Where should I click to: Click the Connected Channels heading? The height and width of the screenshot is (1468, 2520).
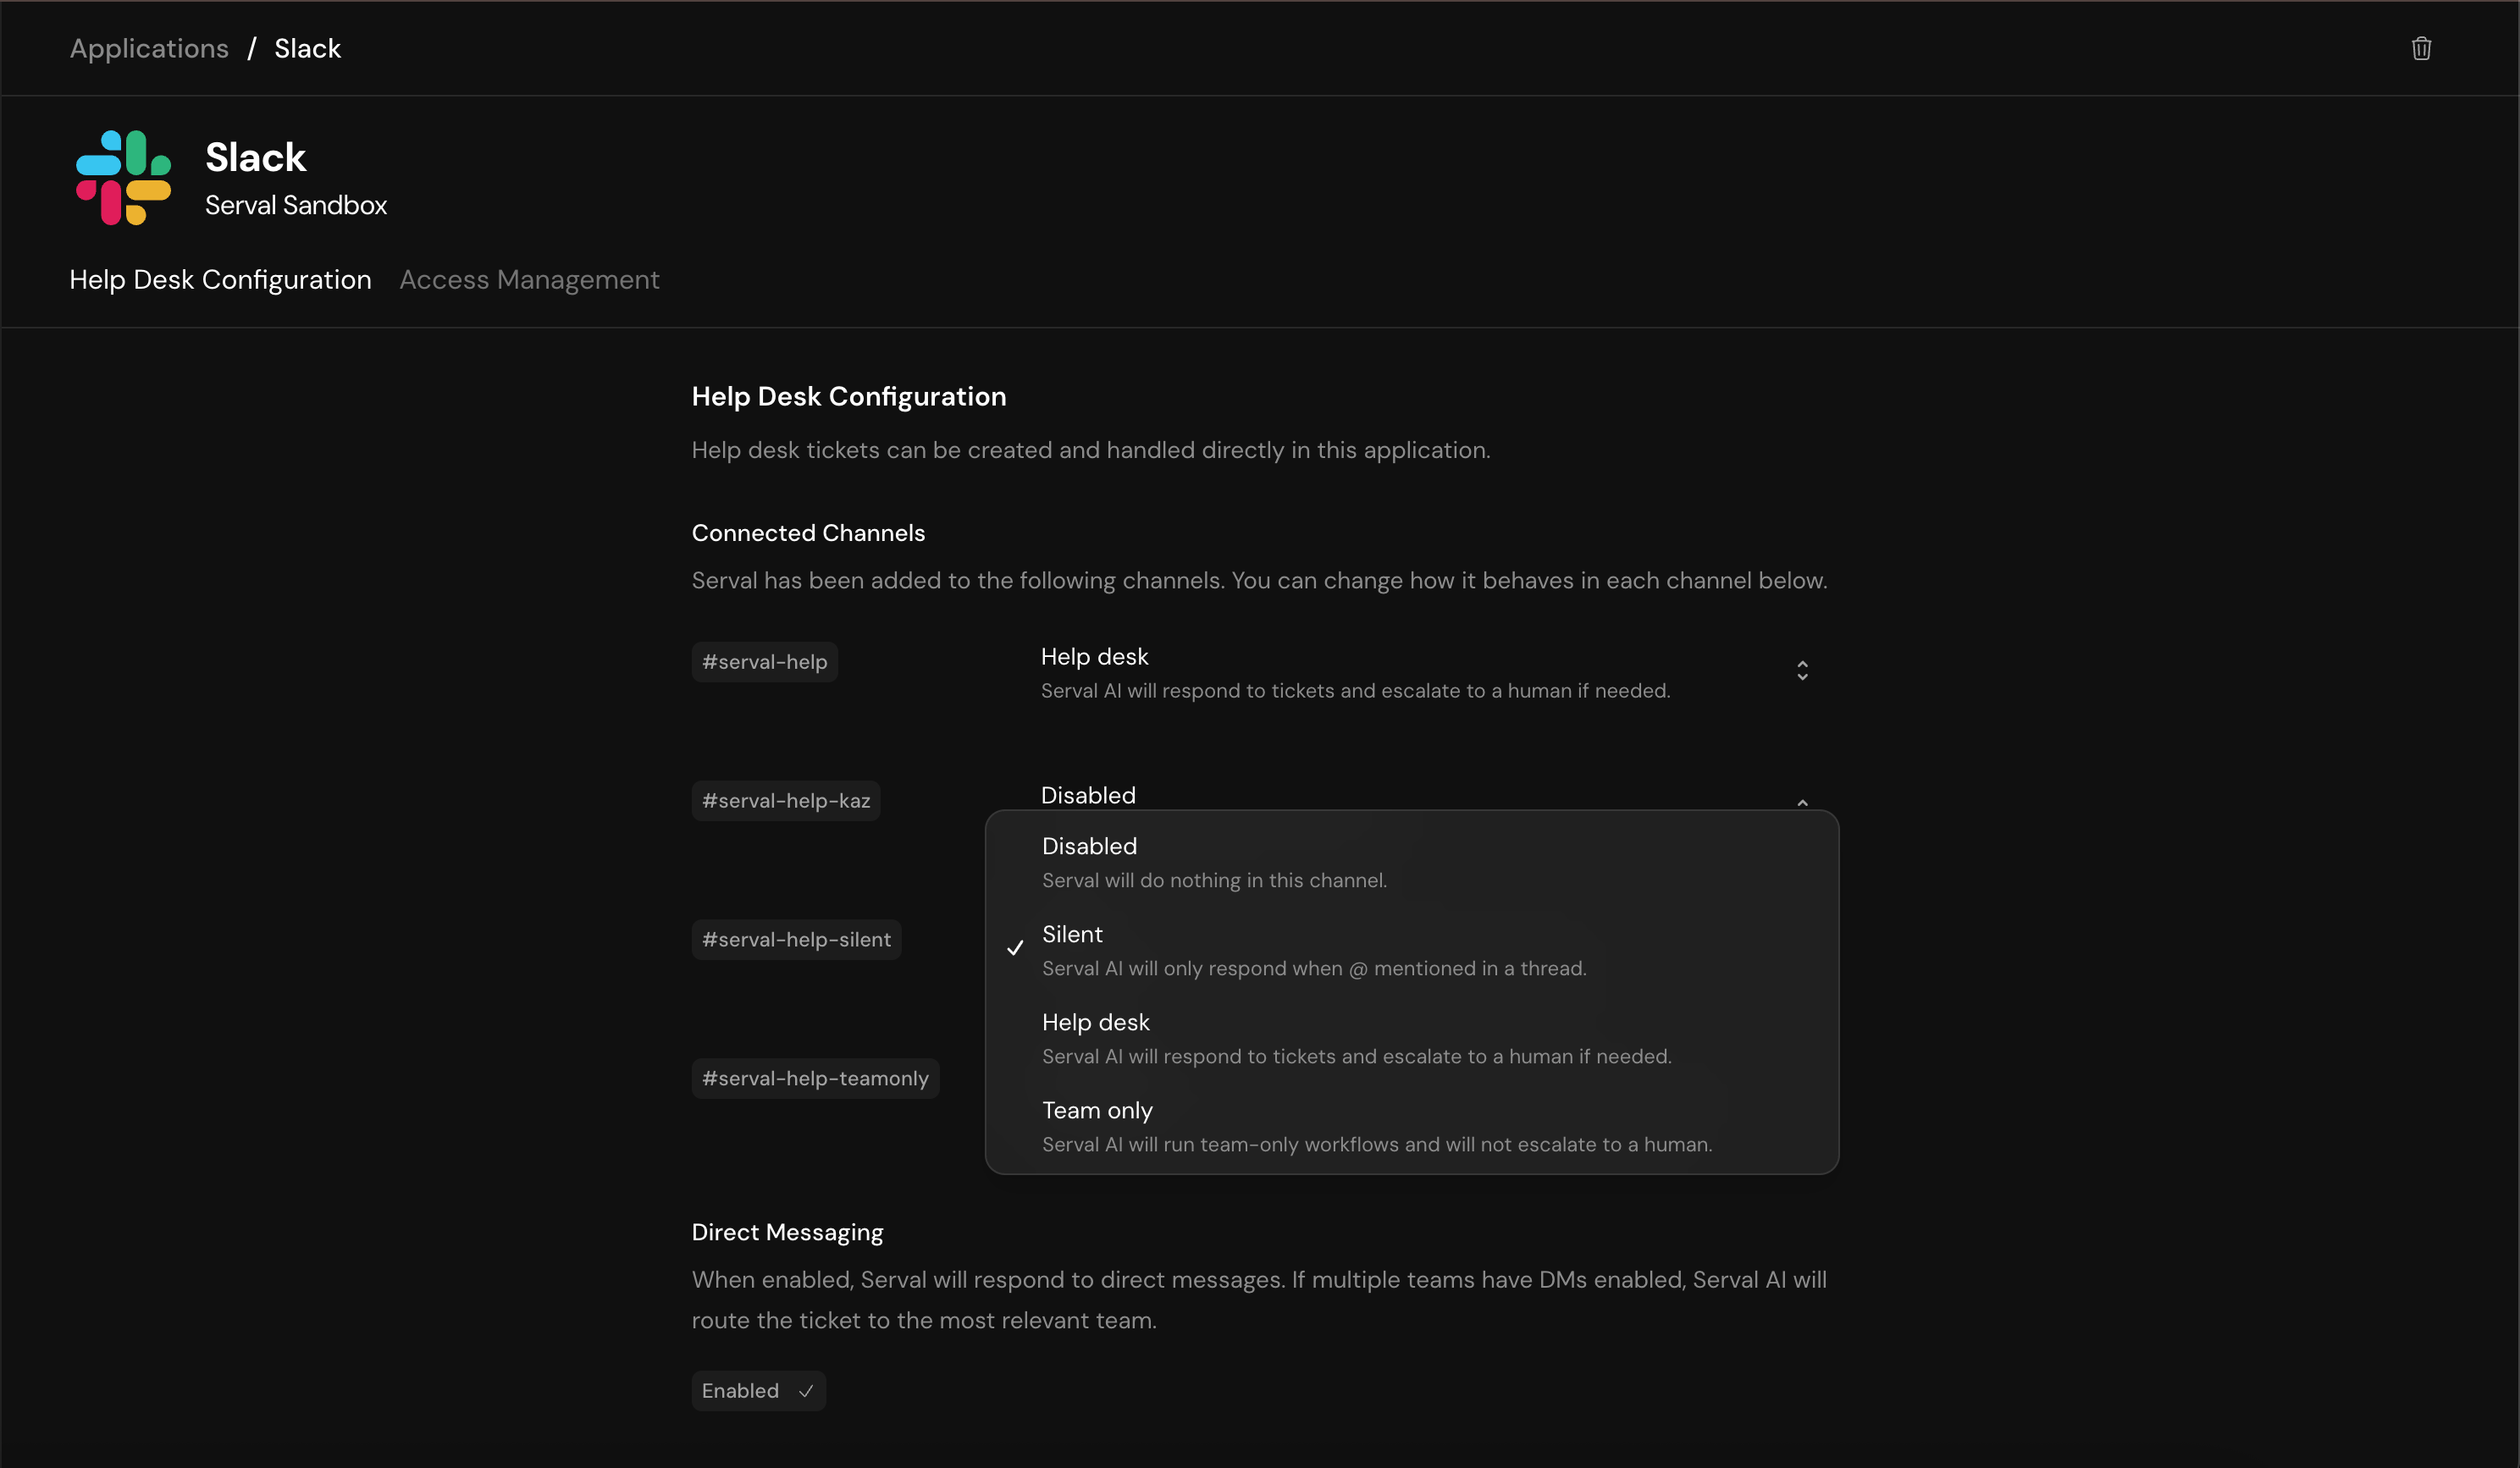808,533
